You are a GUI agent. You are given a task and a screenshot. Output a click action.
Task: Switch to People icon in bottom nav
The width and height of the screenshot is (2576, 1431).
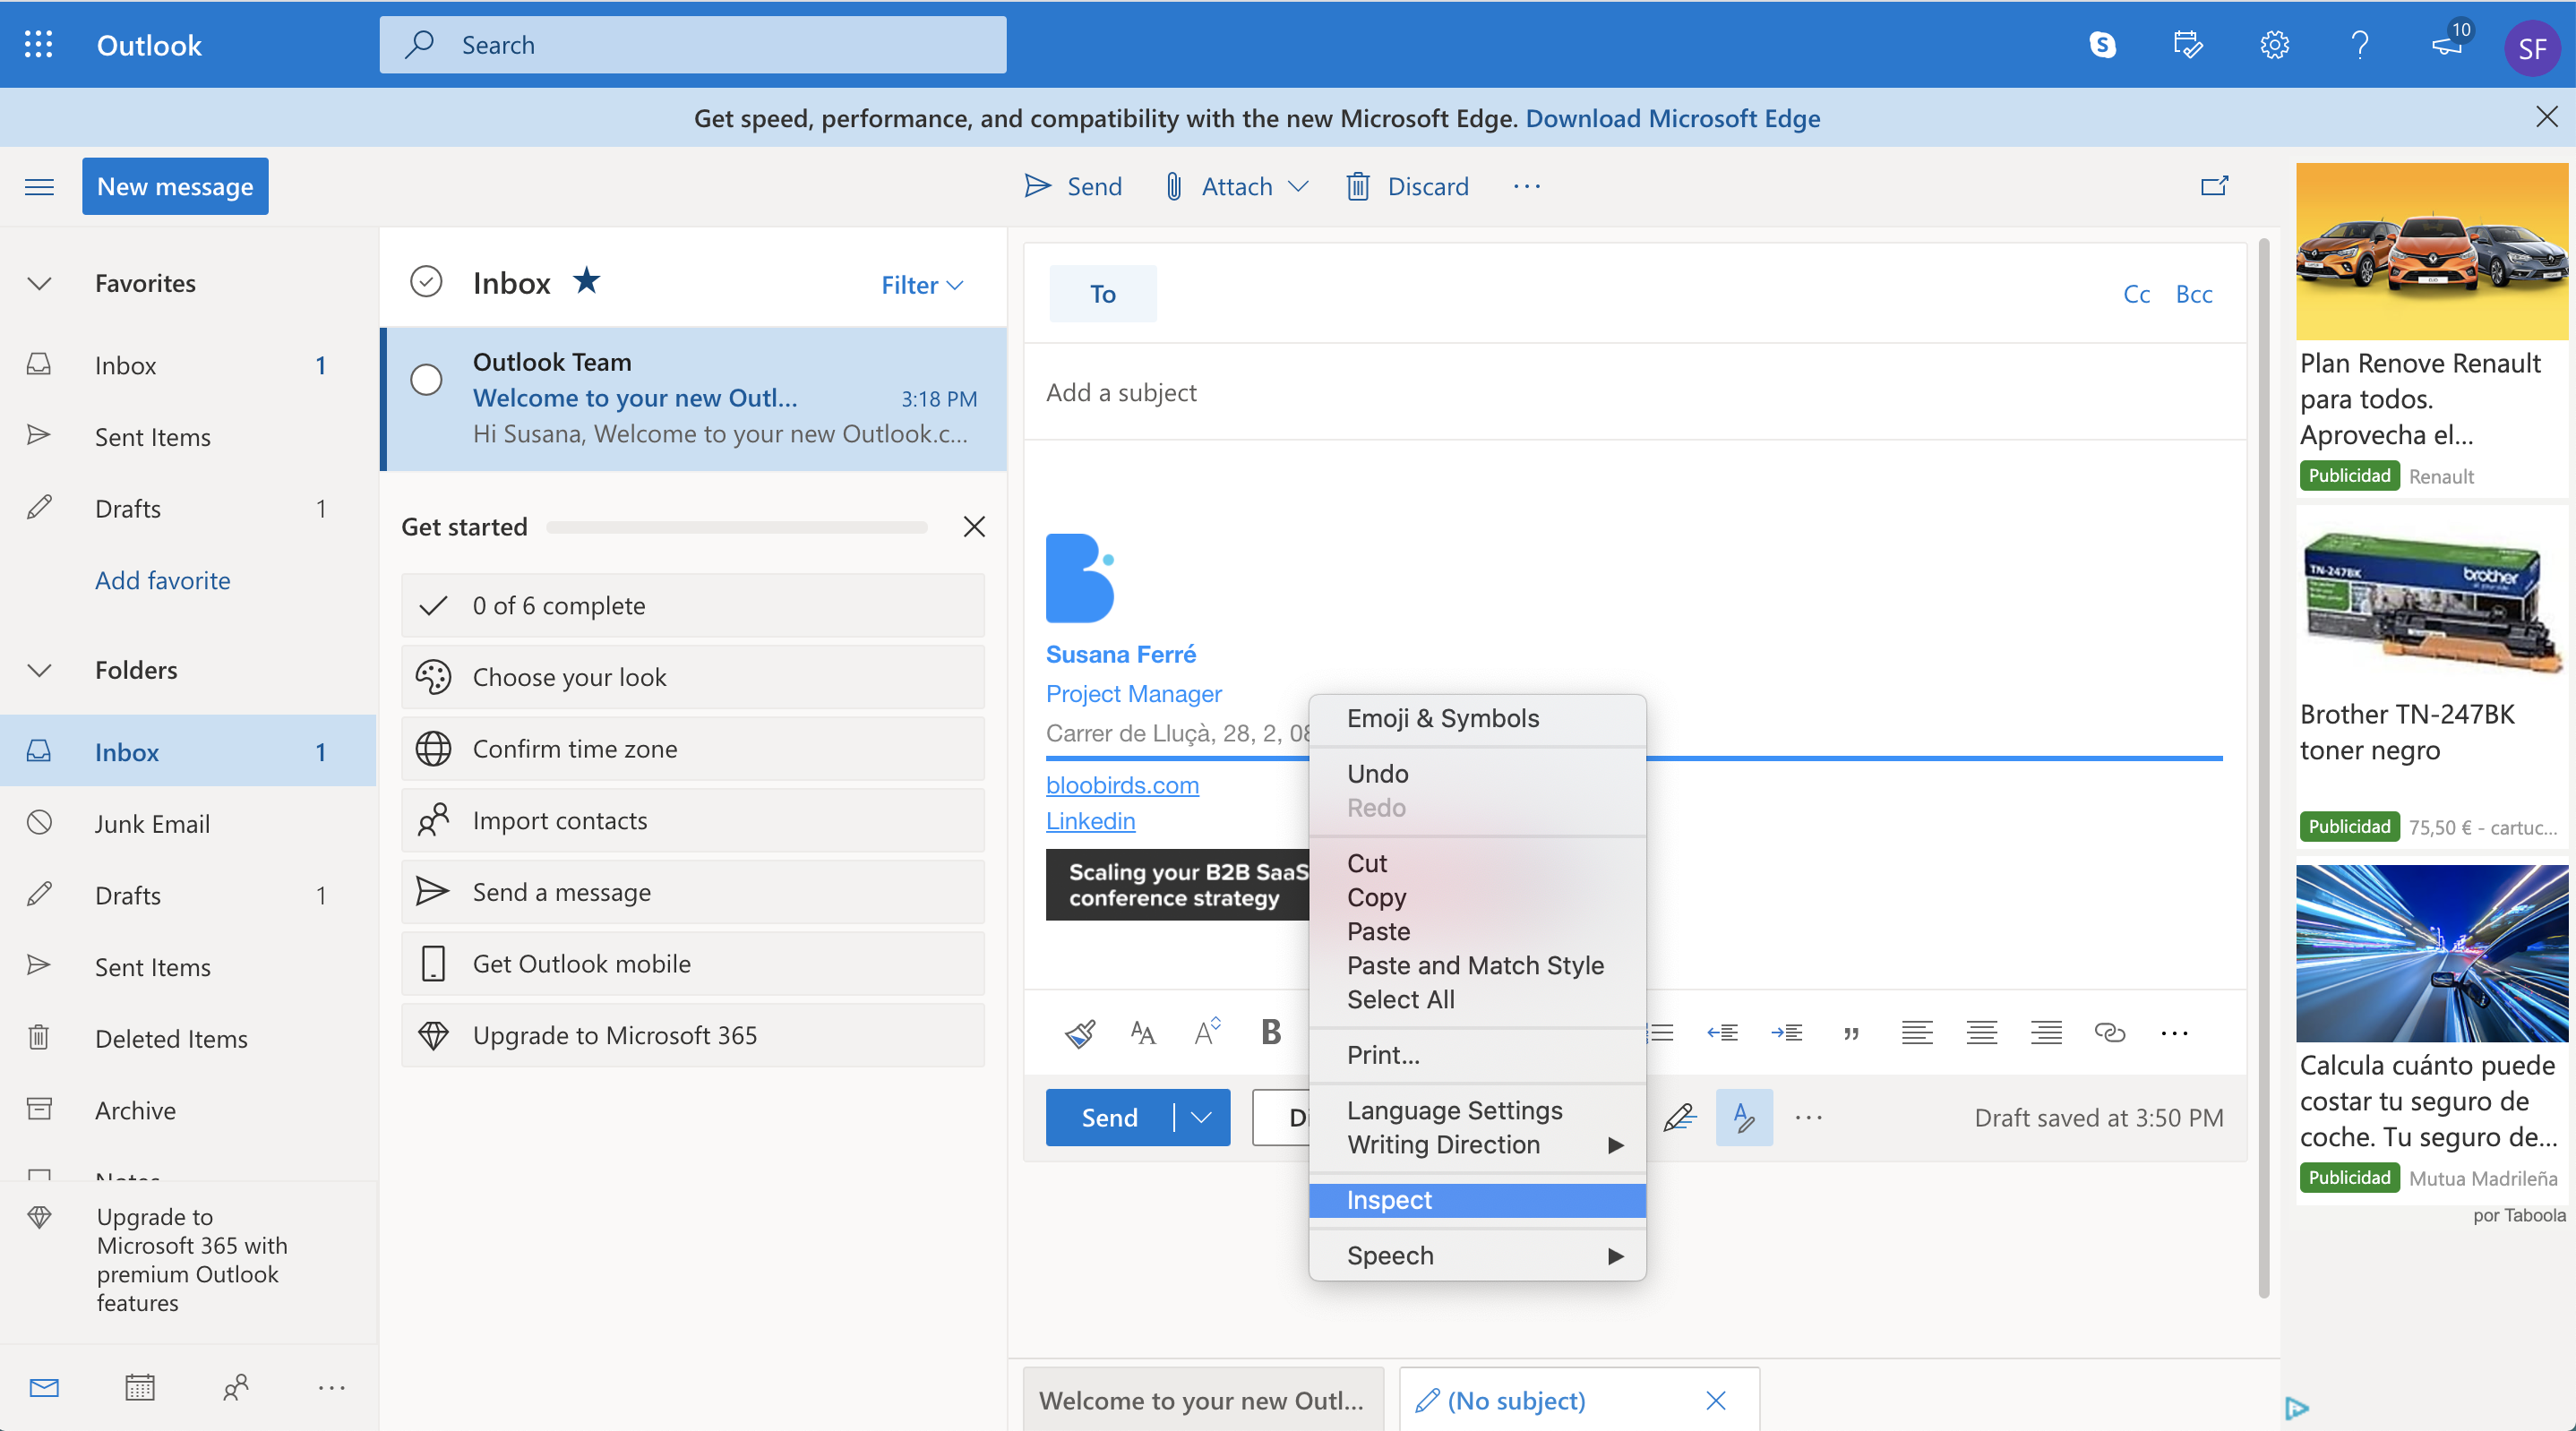[235, 1387]
